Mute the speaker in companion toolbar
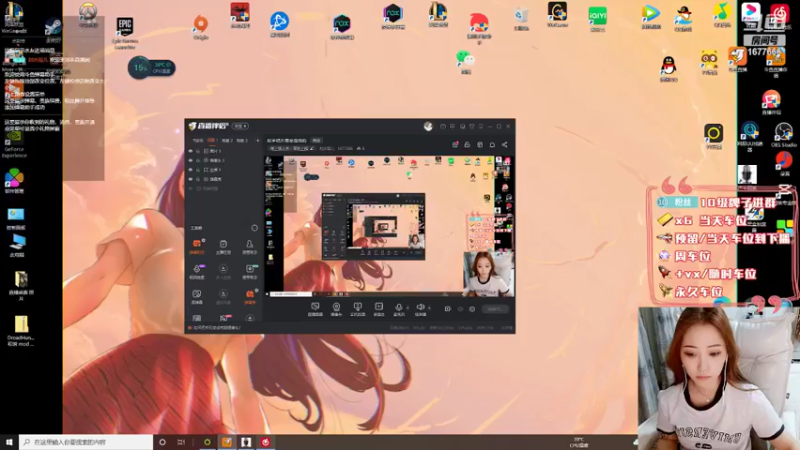 point(419,307)
